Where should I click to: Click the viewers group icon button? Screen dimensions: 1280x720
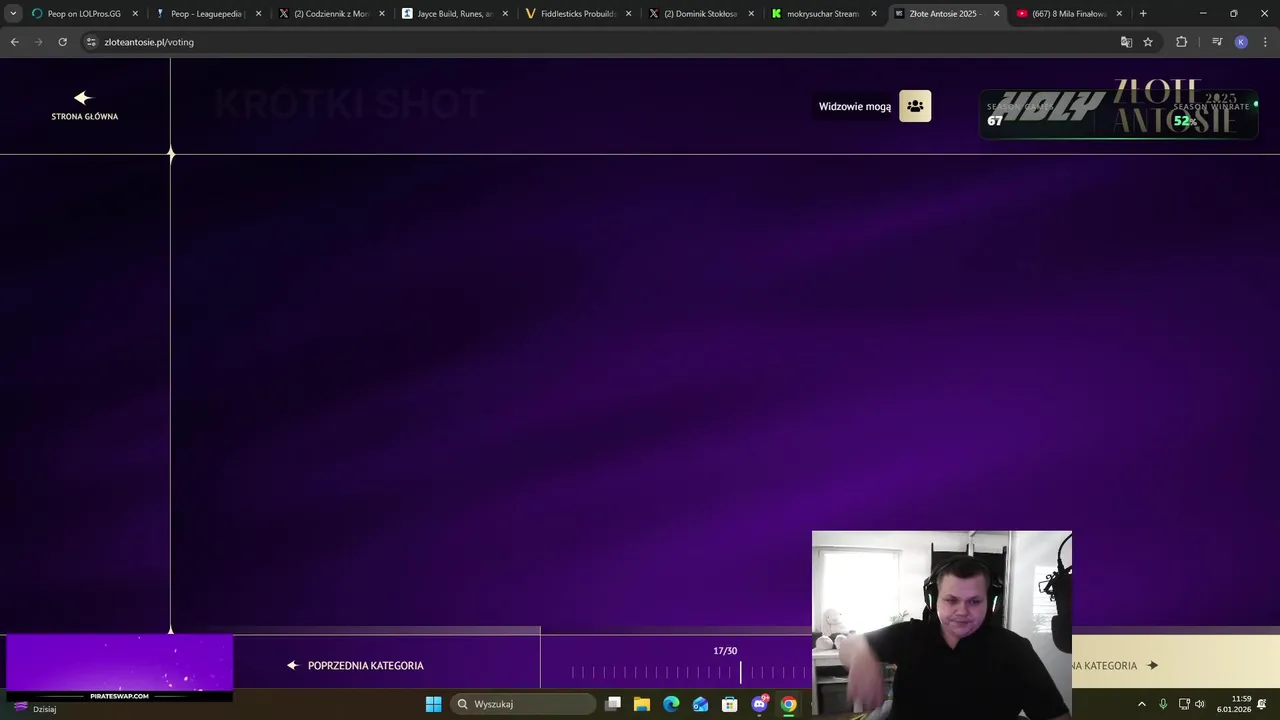[915, 106]
